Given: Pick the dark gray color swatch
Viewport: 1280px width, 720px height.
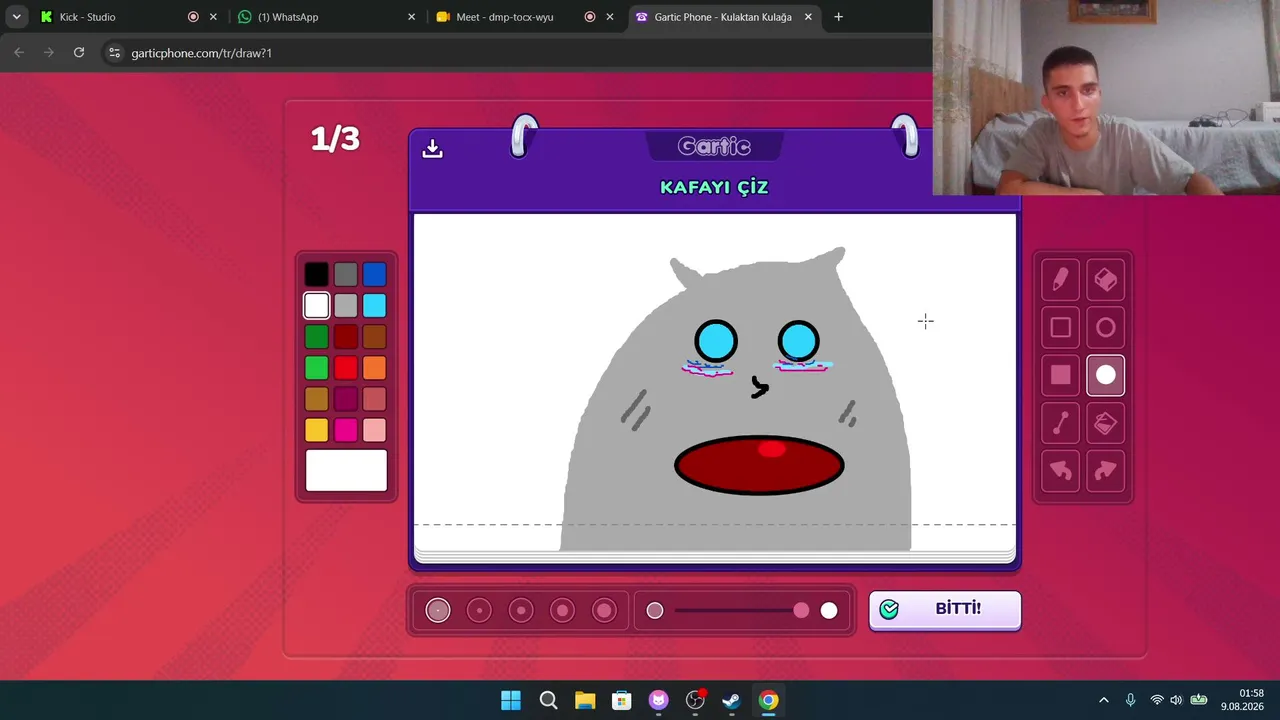Looking at the screenshot, I should [x=346, y=274].
